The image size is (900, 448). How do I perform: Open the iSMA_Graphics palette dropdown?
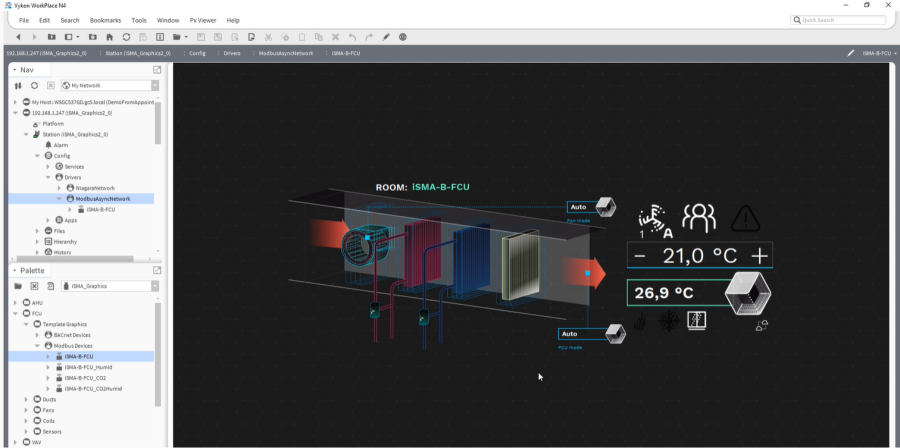click(x=110, y=286)
